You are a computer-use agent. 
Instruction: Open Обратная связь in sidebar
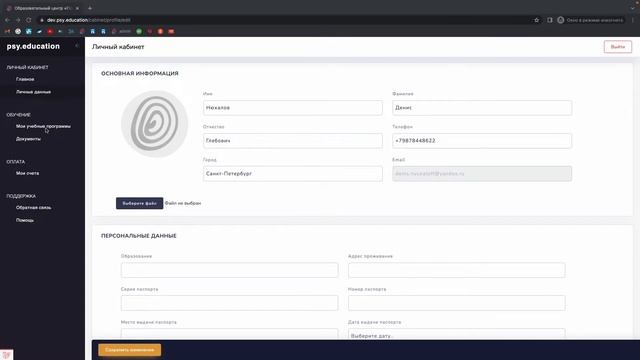point(33,208)
